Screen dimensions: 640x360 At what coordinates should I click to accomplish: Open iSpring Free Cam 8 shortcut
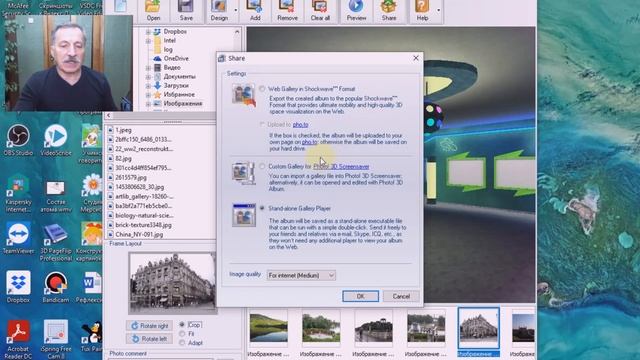(x=56, y=339)
